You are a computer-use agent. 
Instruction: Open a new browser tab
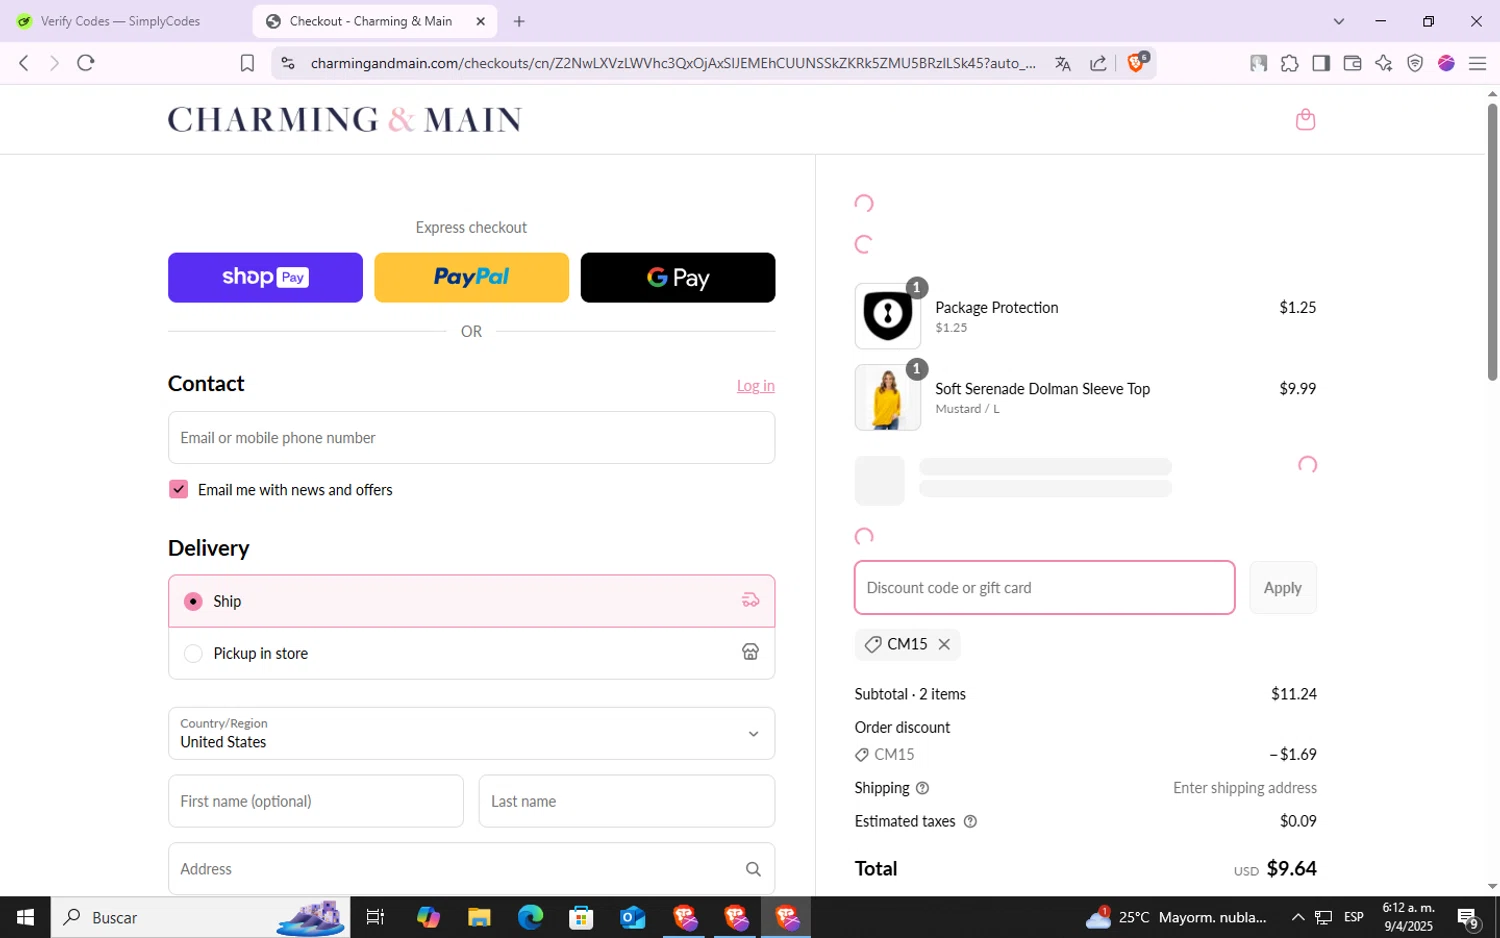point(519,21)
